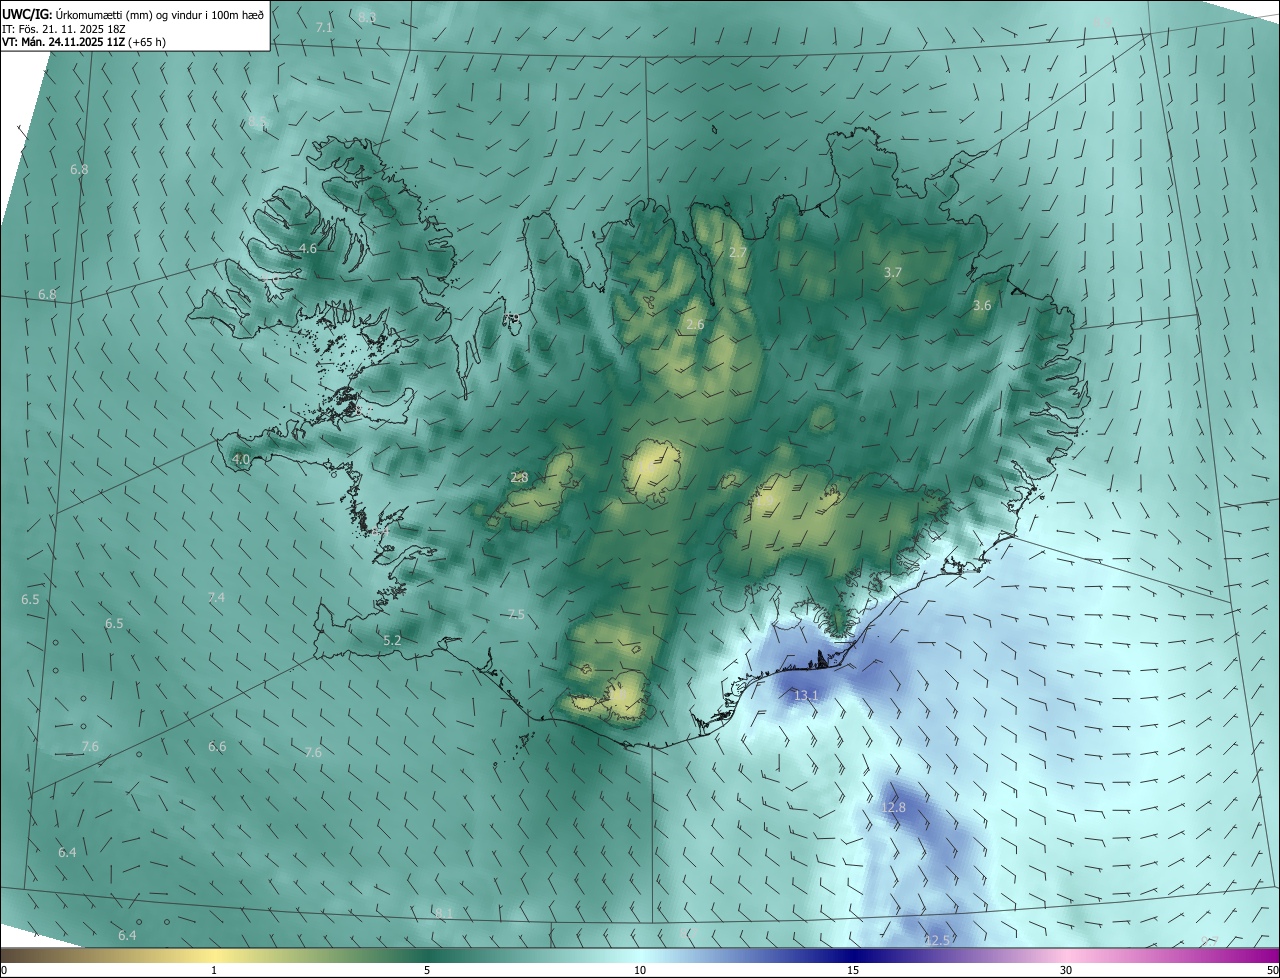Viewport: 1280px width, 978px height.
Task: Click the IT: Fös. 21. 11. 2025 18Z line
Action: [x=63, y=28]
